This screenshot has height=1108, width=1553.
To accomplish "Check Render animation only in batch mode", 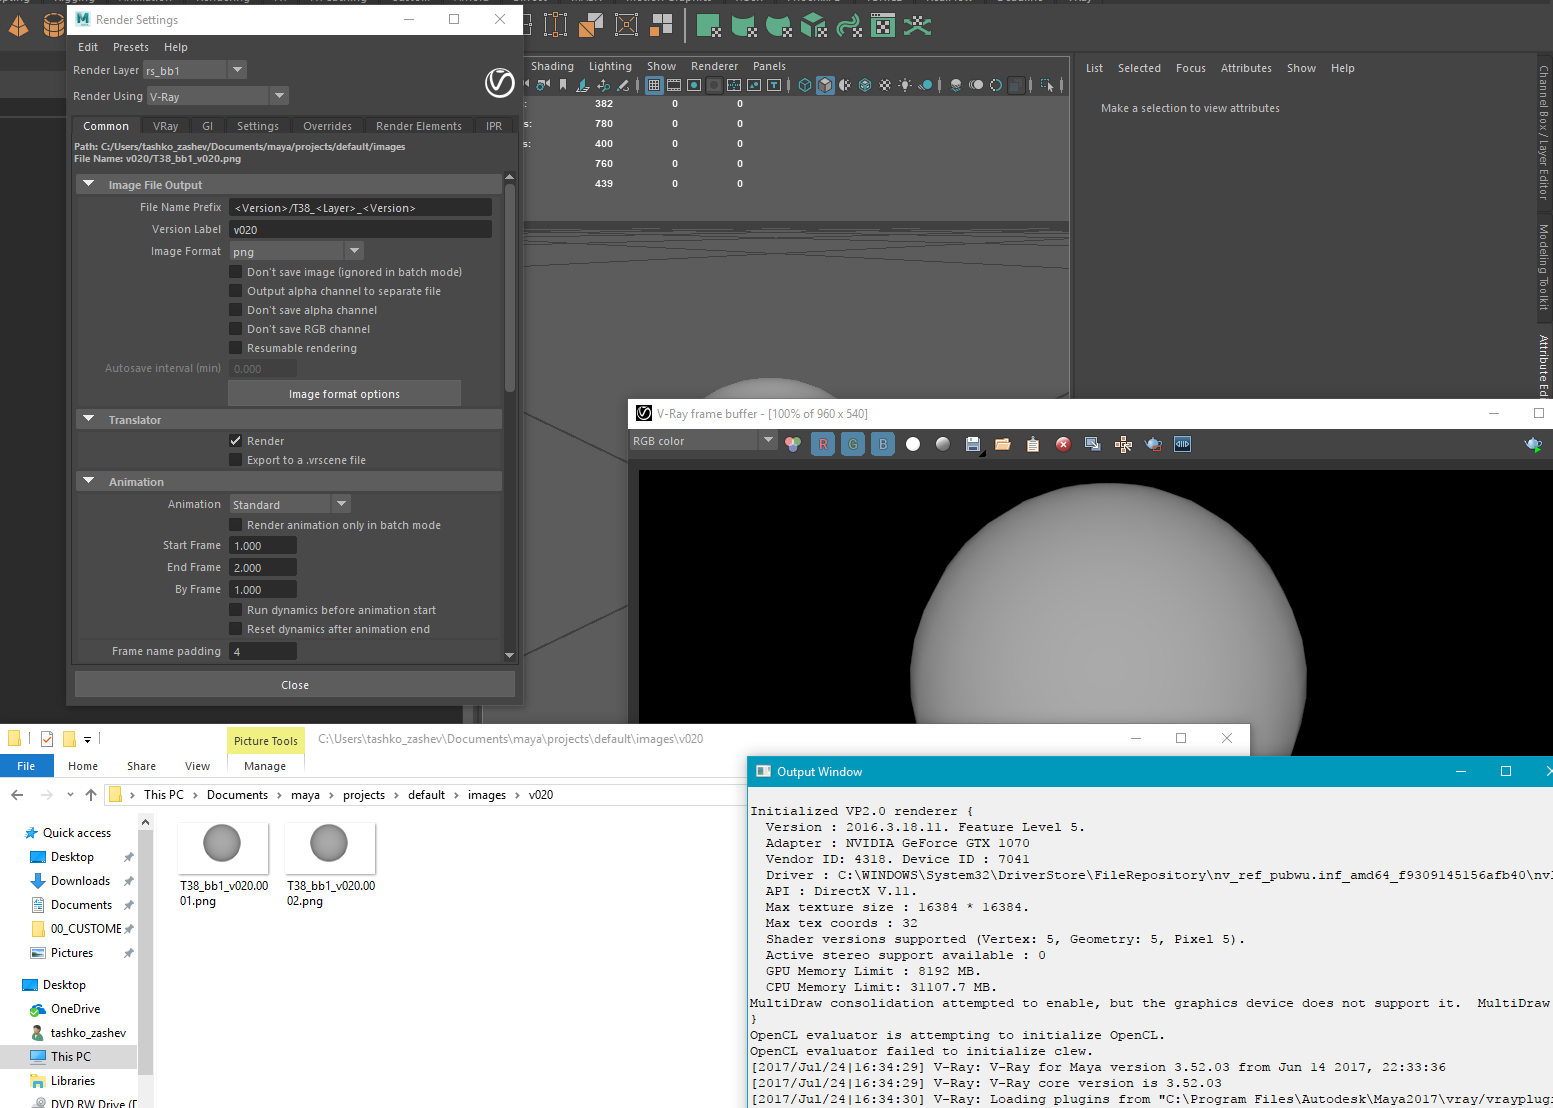I will pyautogui.click(x=236, y=525).
